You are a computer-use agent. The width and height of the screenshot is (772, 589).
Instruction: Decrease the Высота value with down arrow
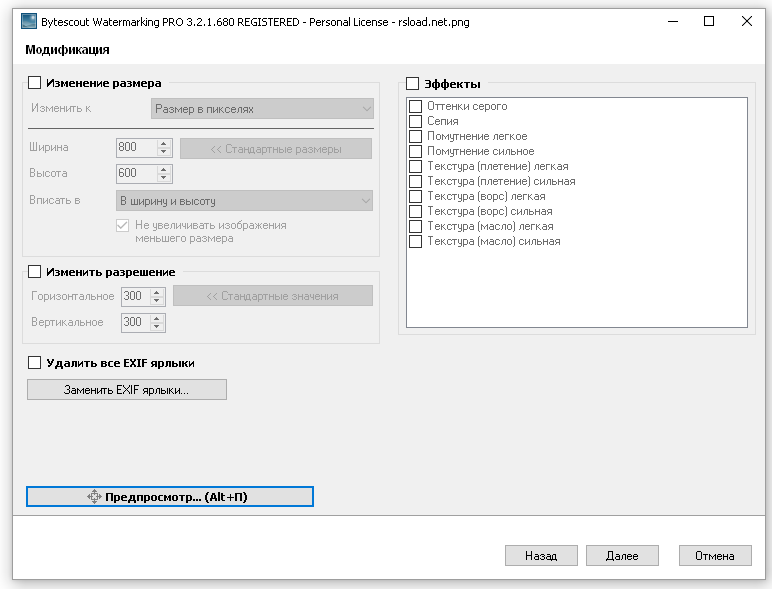coord(164,178)
